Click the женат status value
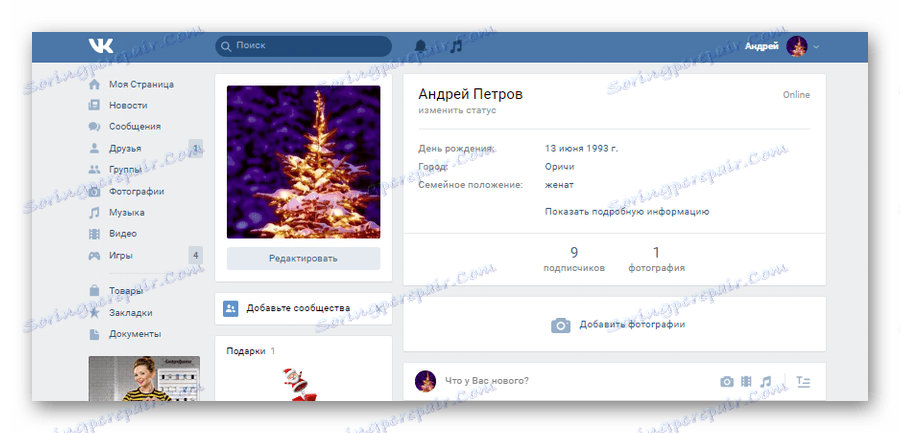 tap(559, 185)
